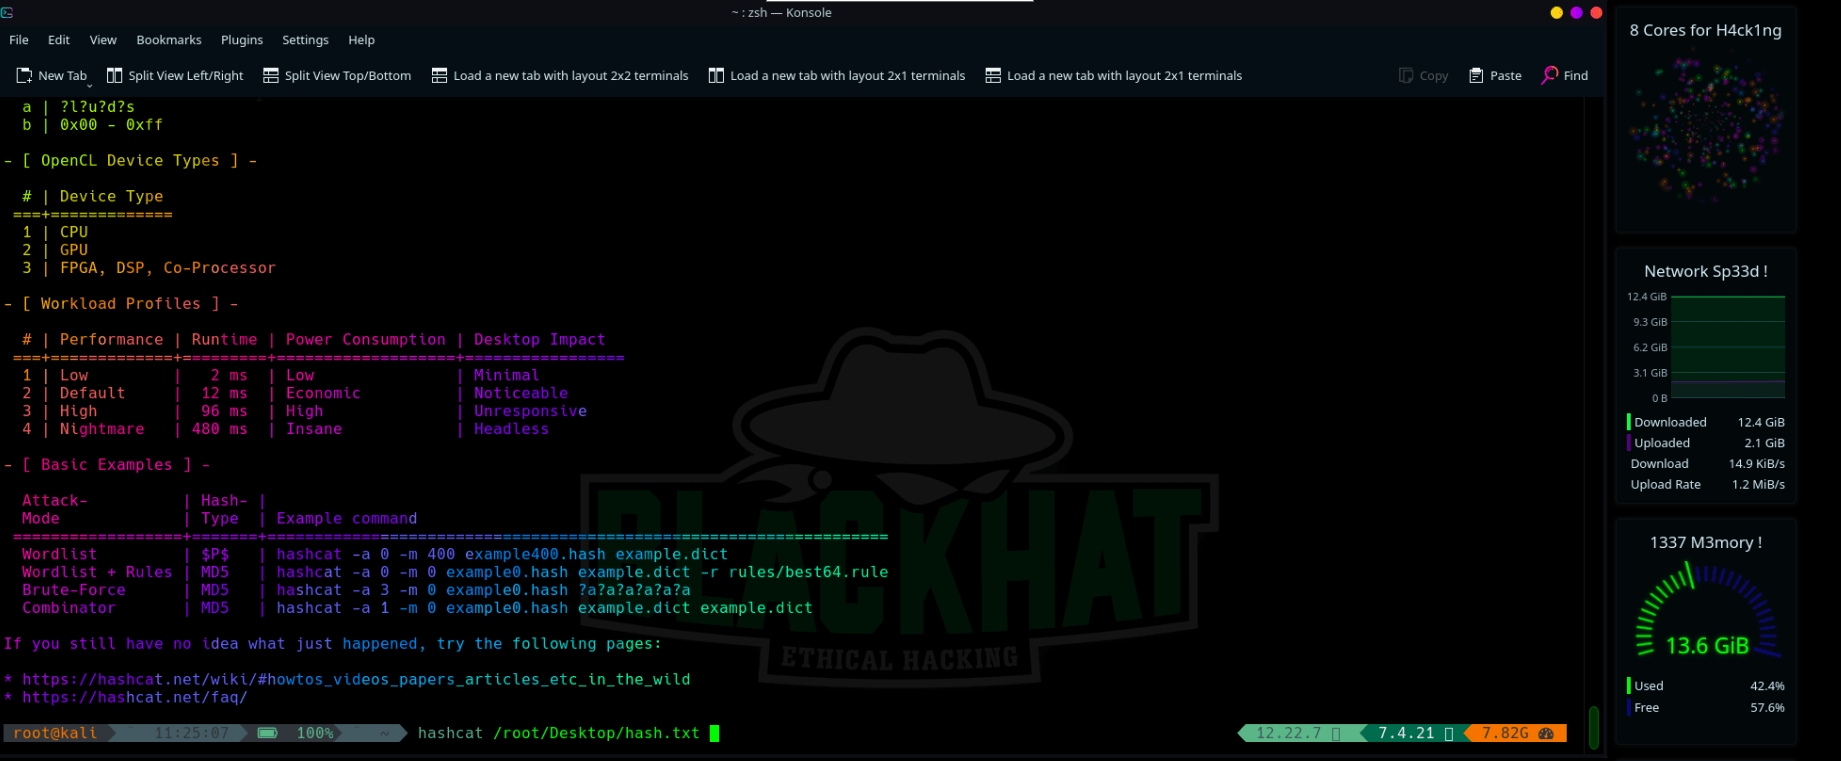Click the Basic Examples heading
The height and width of the screenshot is (761, 1841).
(x=107, y=464)
